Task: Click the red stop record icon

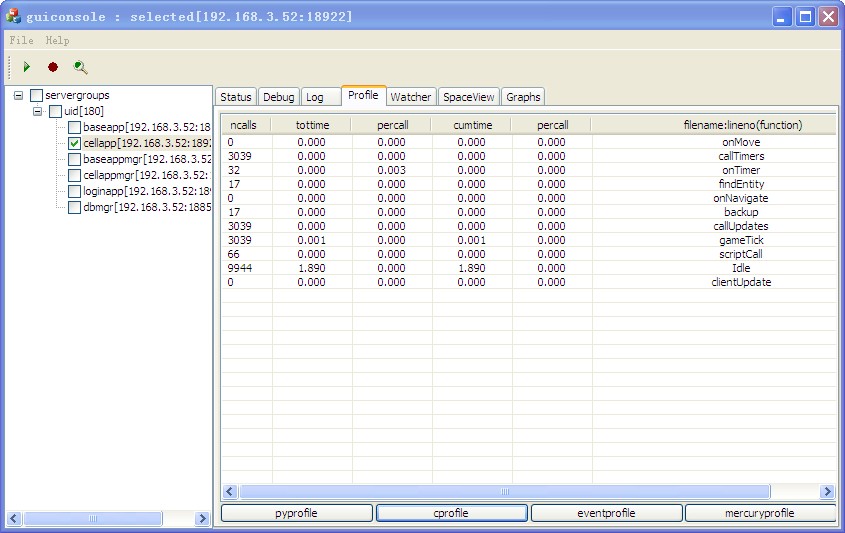Action: (x=53, y=67)
